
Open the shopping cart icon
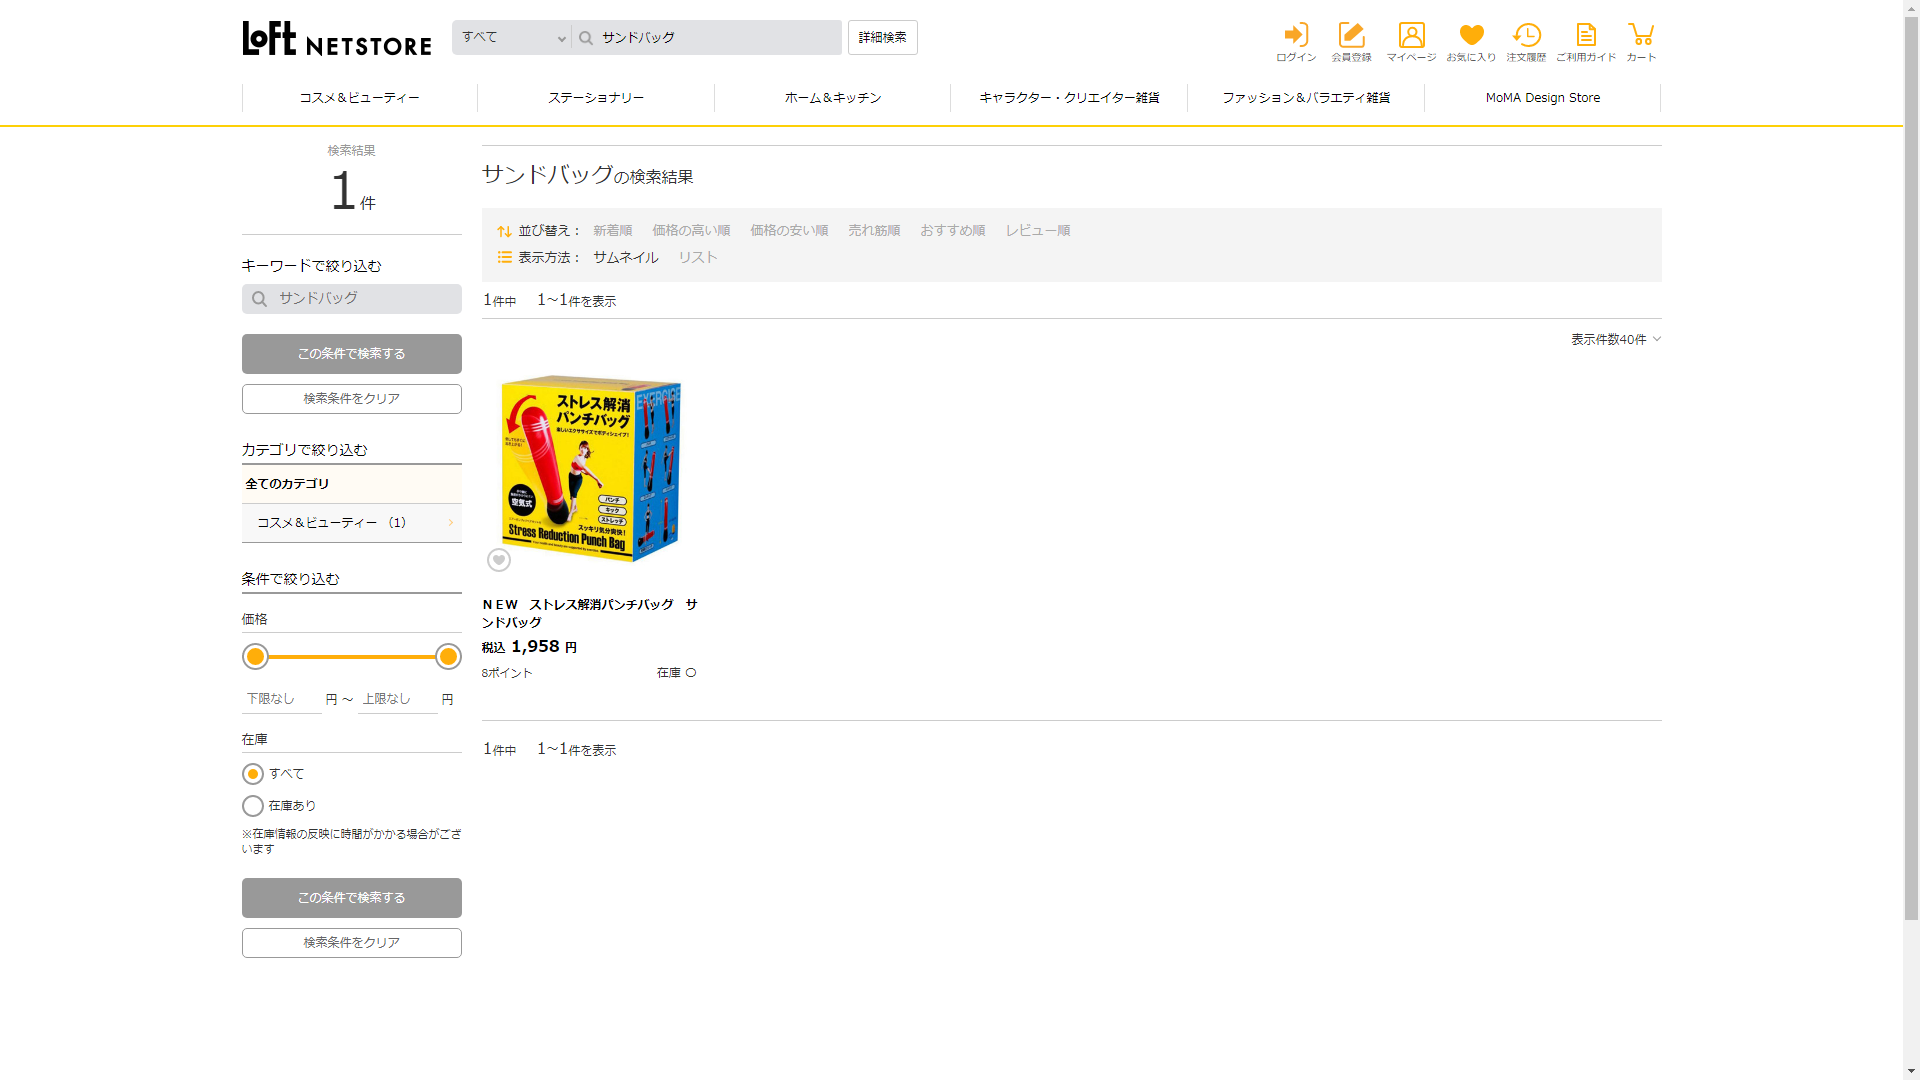[x=1641, y=36]
